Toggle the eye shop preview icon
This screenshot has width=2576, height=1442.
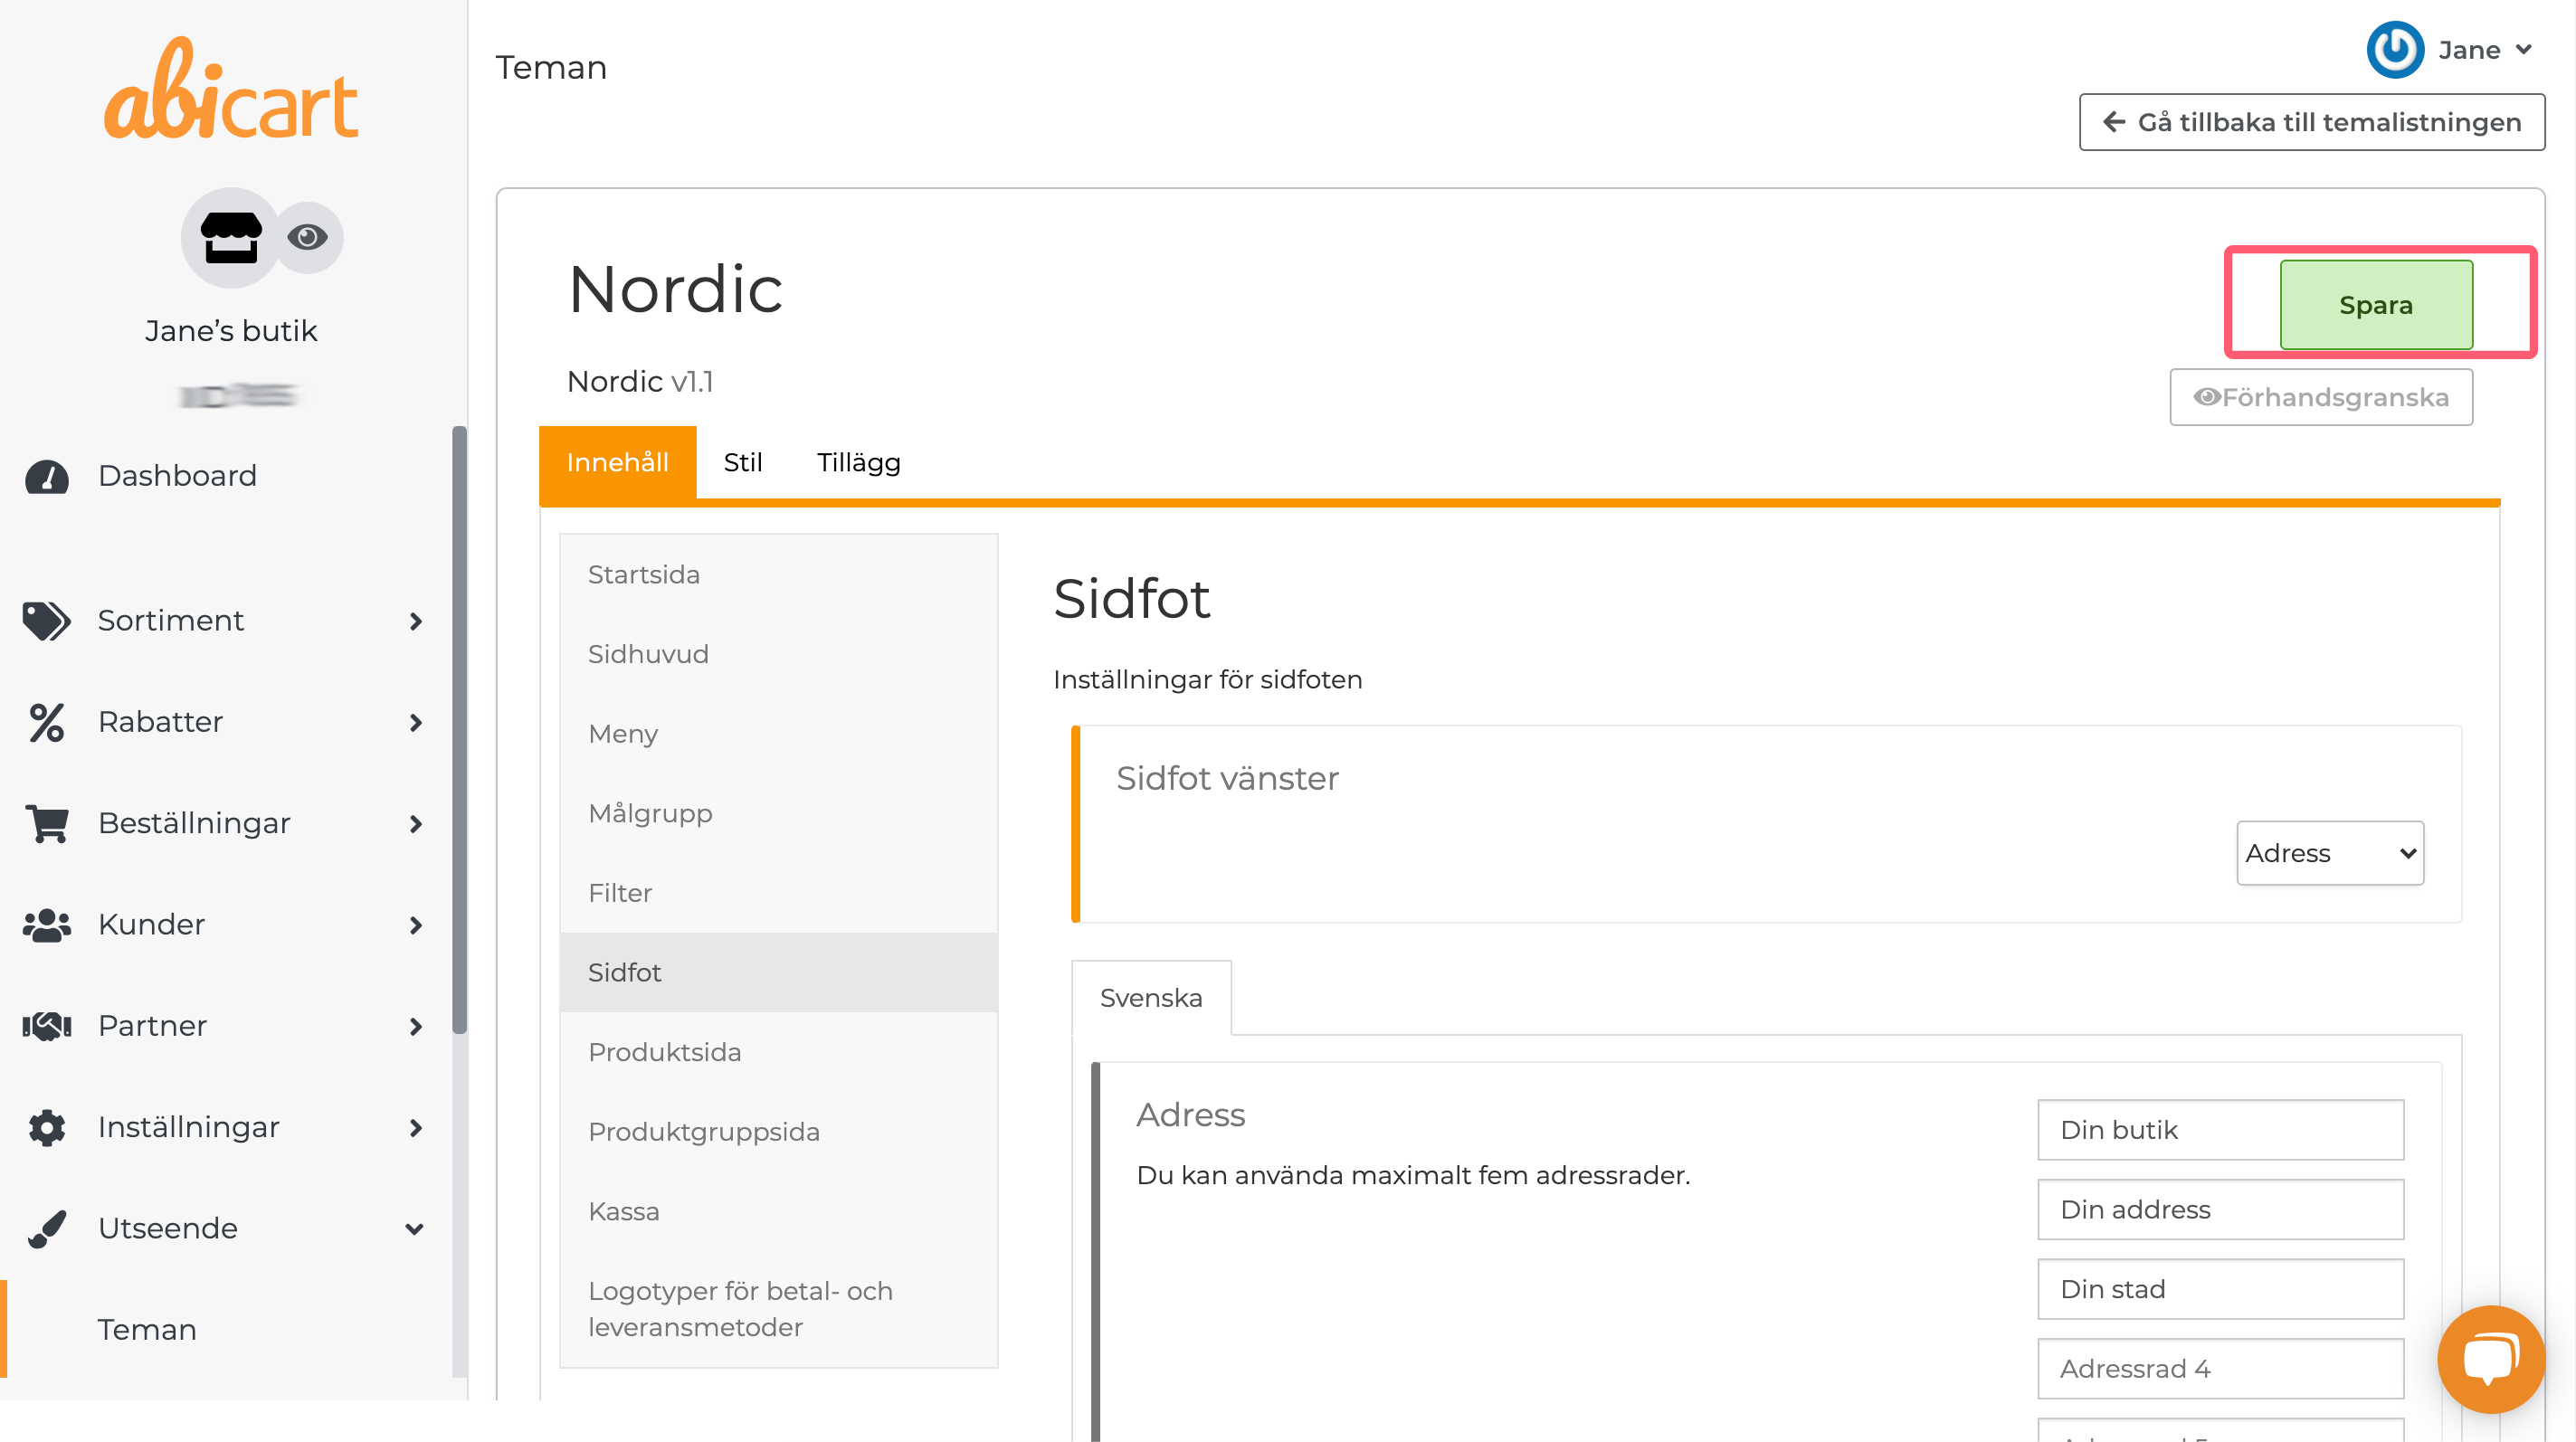pyautogui.click(x=307, y=237)
